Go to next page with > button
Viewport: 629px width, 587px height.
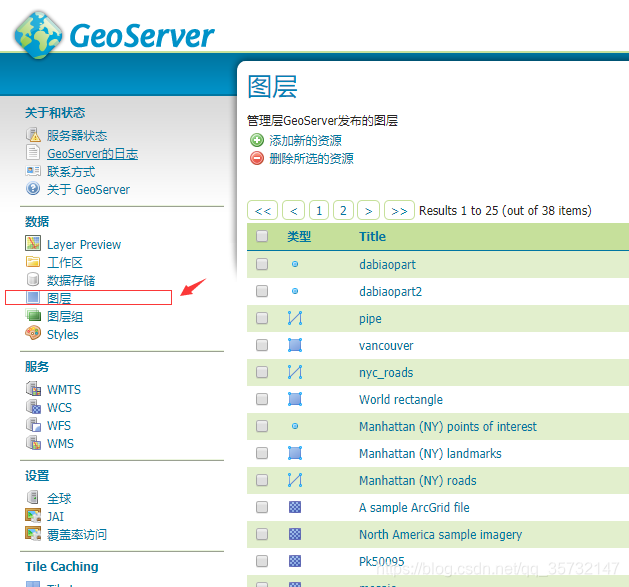(x=368, y=210)
